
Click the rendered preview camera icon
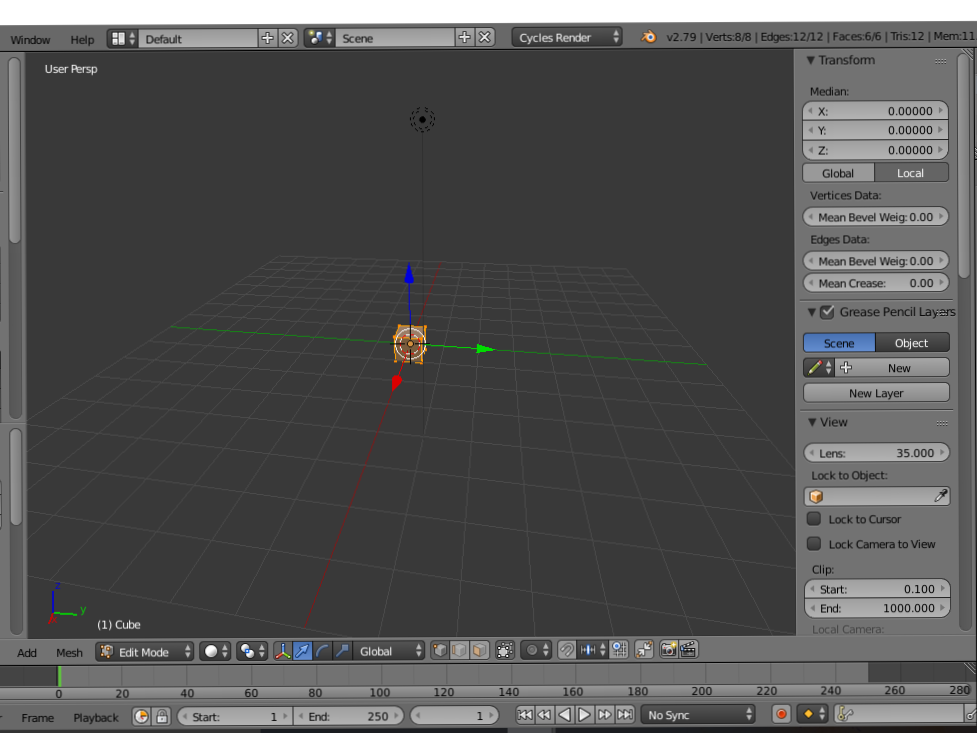(x=668, y=650)
